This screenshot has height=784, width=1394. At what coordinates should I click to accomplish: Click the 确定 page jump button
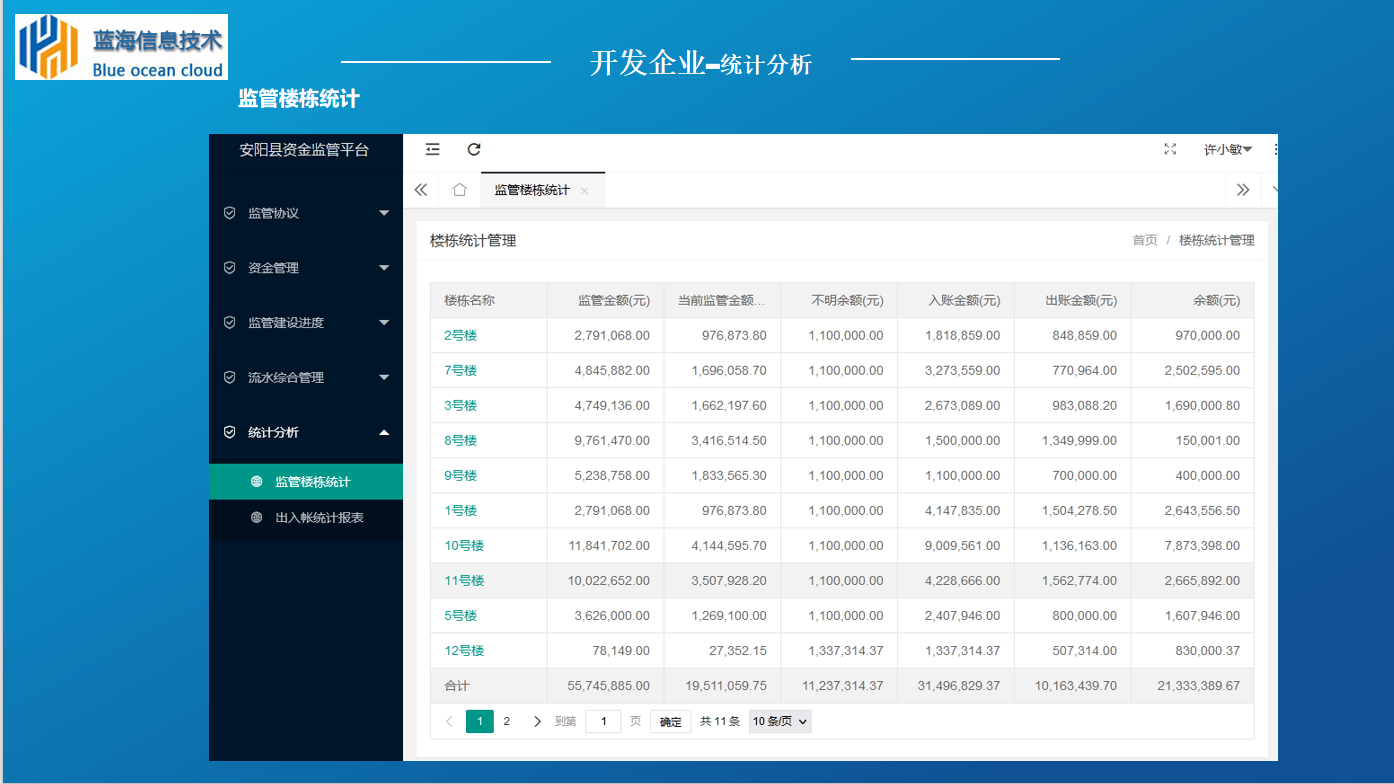click(x=670, y=721)
